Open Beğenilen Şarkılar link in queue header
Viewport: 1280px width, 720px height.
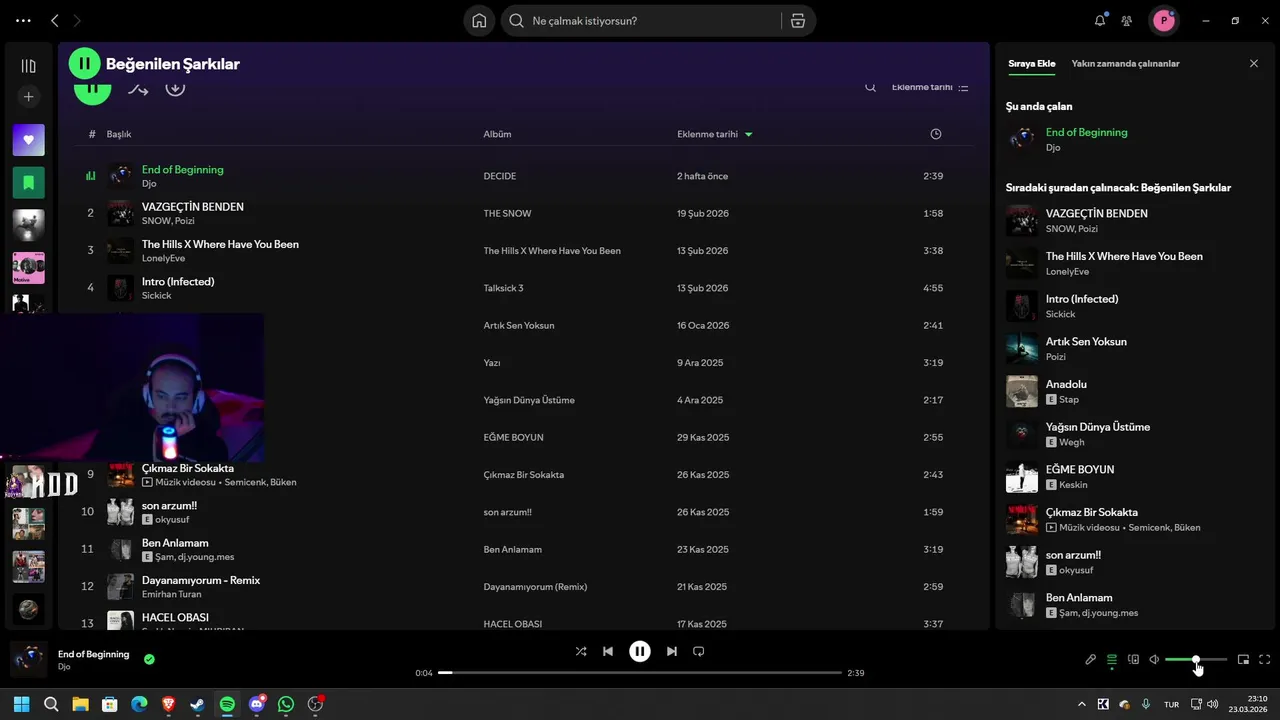(1186, 188)
